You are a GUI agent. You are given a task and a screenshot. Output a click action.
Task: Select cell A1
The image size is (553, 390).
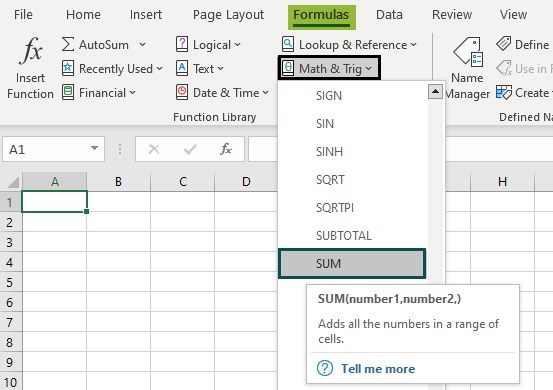point(54,201)
